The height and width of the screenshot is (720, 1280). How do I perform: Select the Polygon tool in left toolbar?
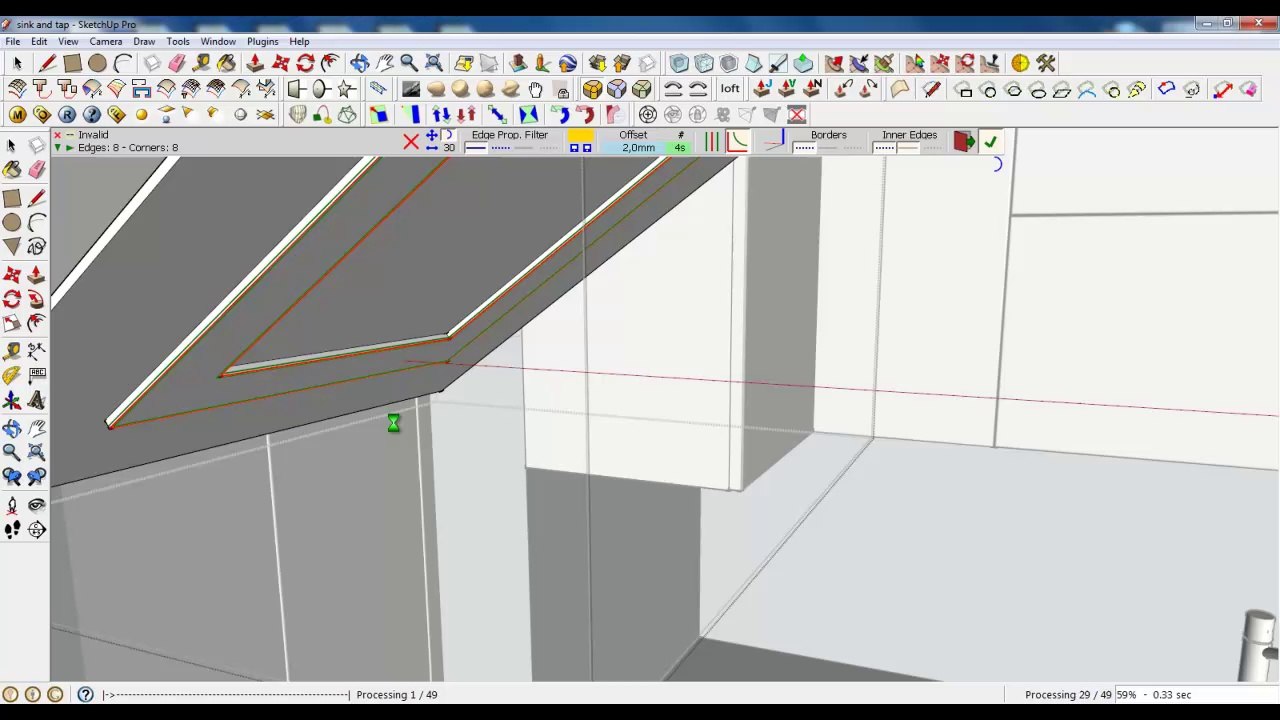pos(12,246)
